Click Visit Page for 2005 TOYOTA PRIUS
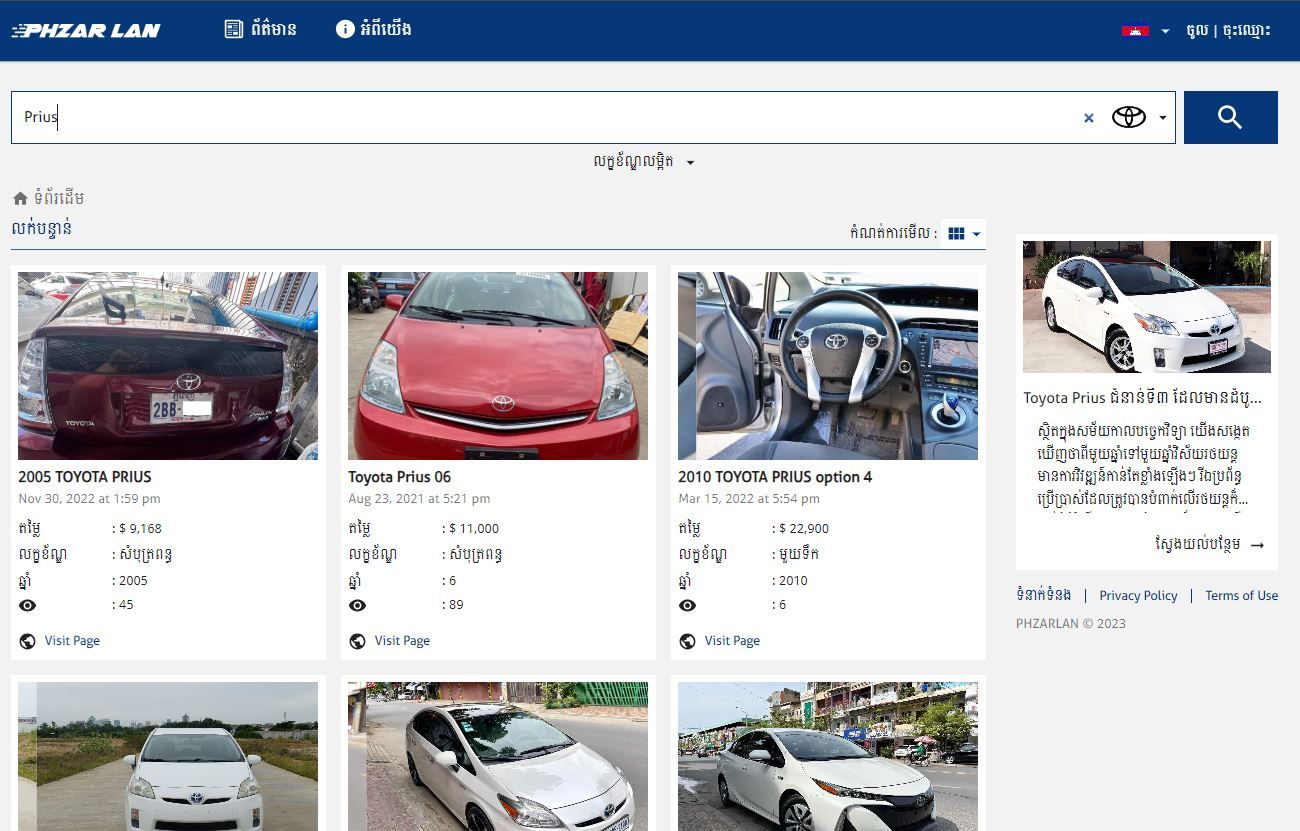The image size is (1300, 831). (72, 641)
